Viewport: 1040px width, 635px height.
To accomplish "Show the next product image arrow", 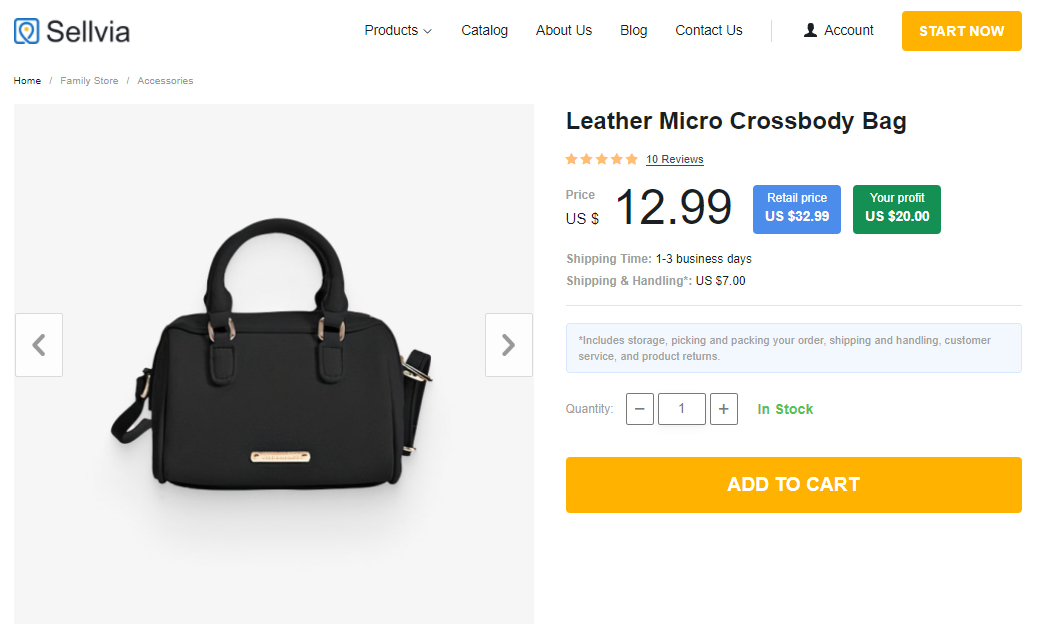I will point(508,345).
